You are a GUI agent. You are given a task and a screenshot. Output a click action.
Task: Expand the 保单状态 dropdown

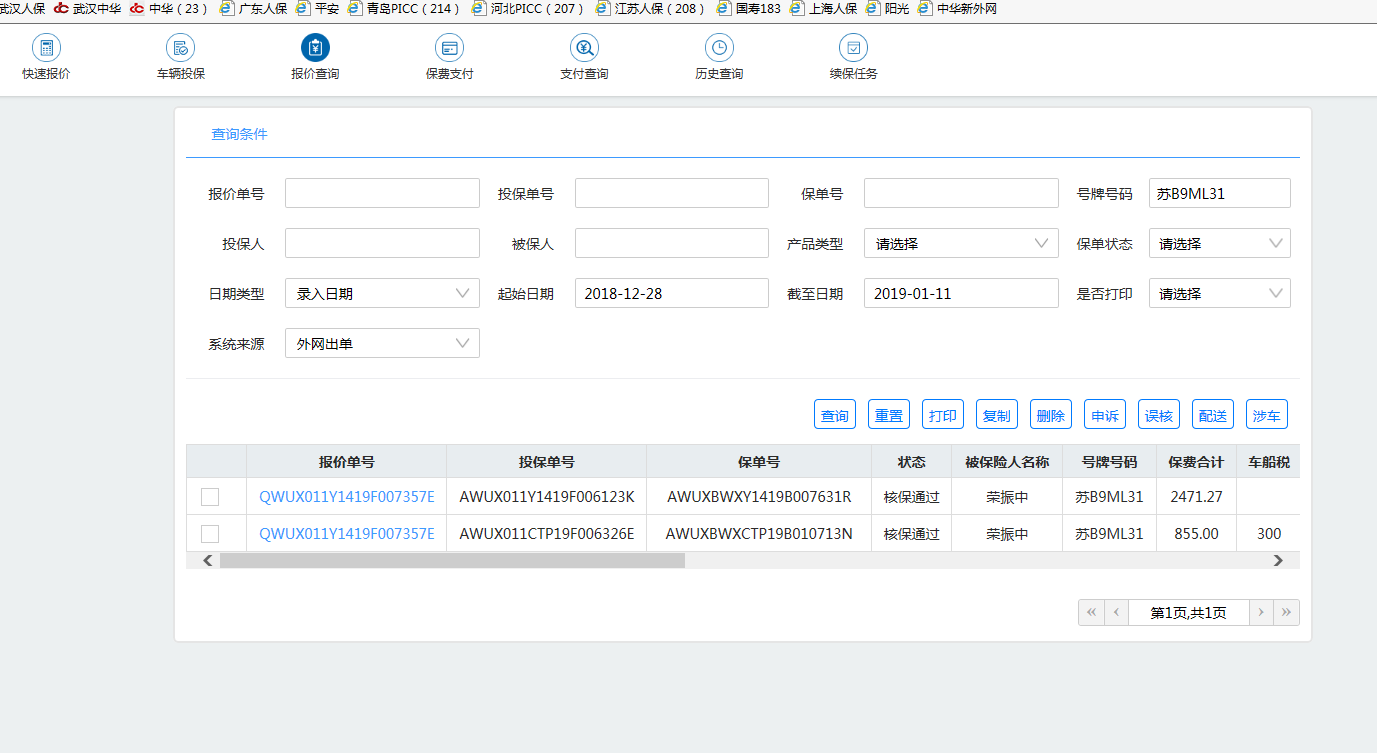point(1219,244)
